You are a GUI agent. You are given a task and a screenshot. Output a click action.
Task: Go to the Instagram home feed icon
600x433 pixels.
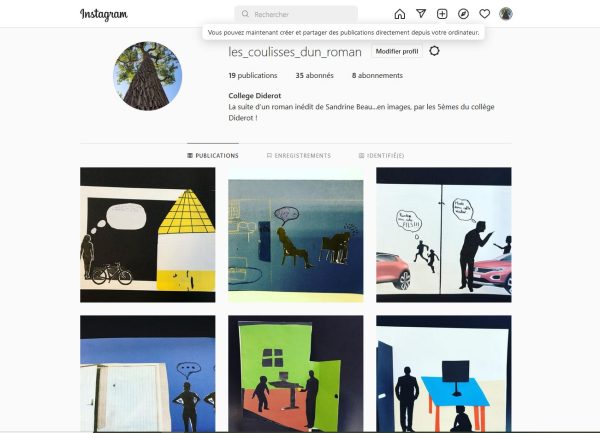399,14
